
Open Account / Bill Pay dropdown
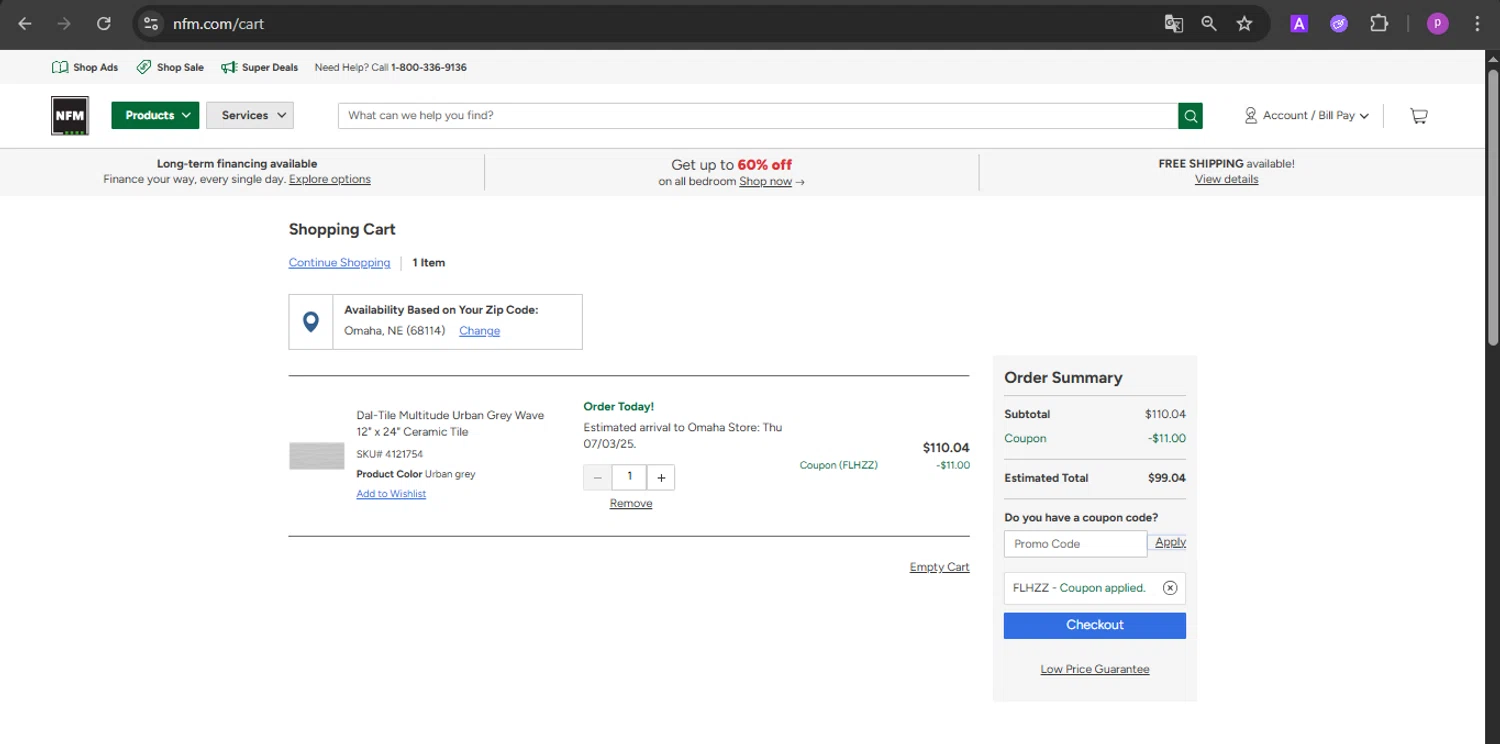coord(1306,116)
